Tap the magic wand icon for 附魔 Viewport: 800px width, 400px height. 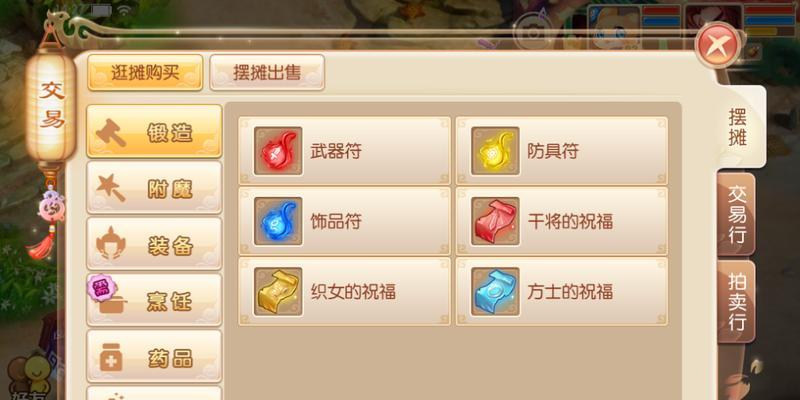pyautogui.click(x=111, y=188)
